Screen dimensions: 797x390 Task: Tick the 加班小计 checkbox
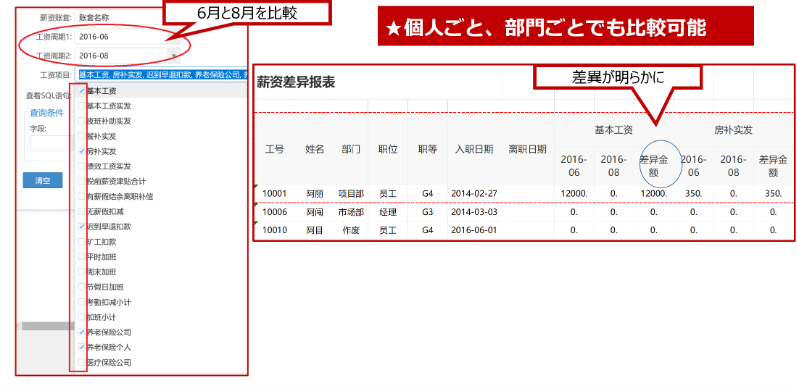tap(81, 317)
